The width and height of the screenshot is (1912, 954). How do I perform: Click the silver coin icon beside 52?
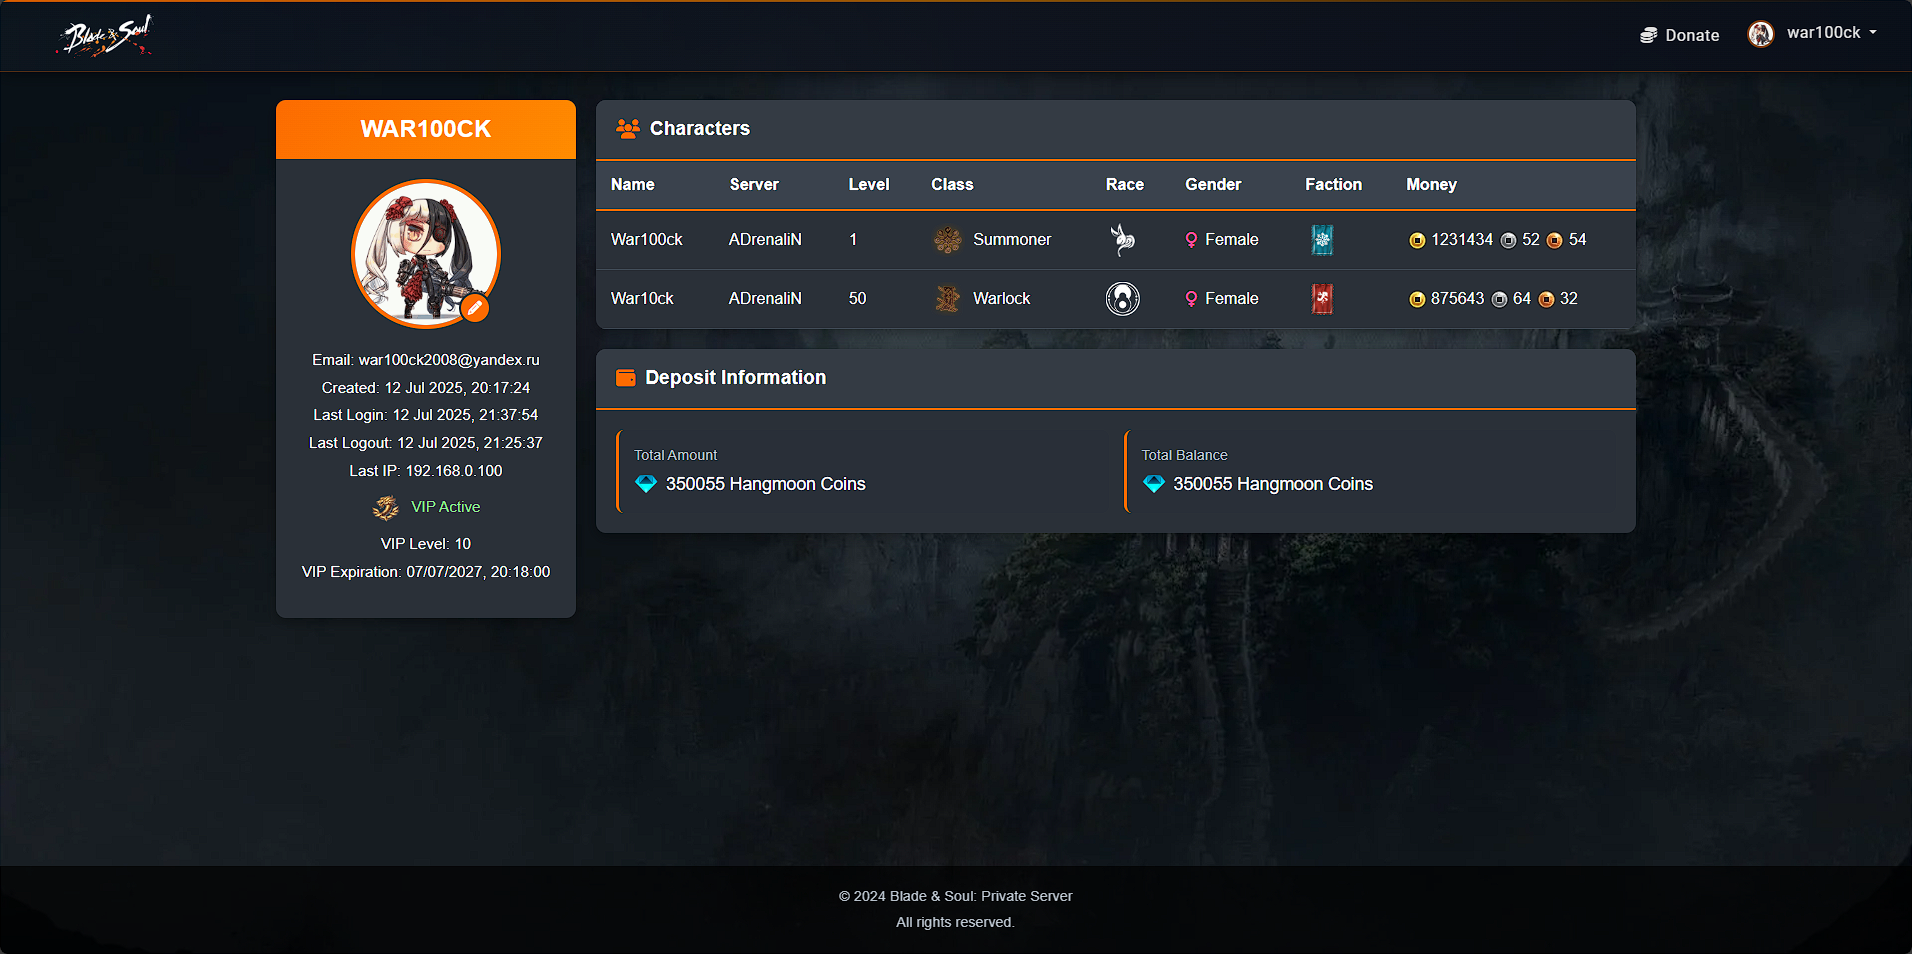click(x=1508, y=241)
